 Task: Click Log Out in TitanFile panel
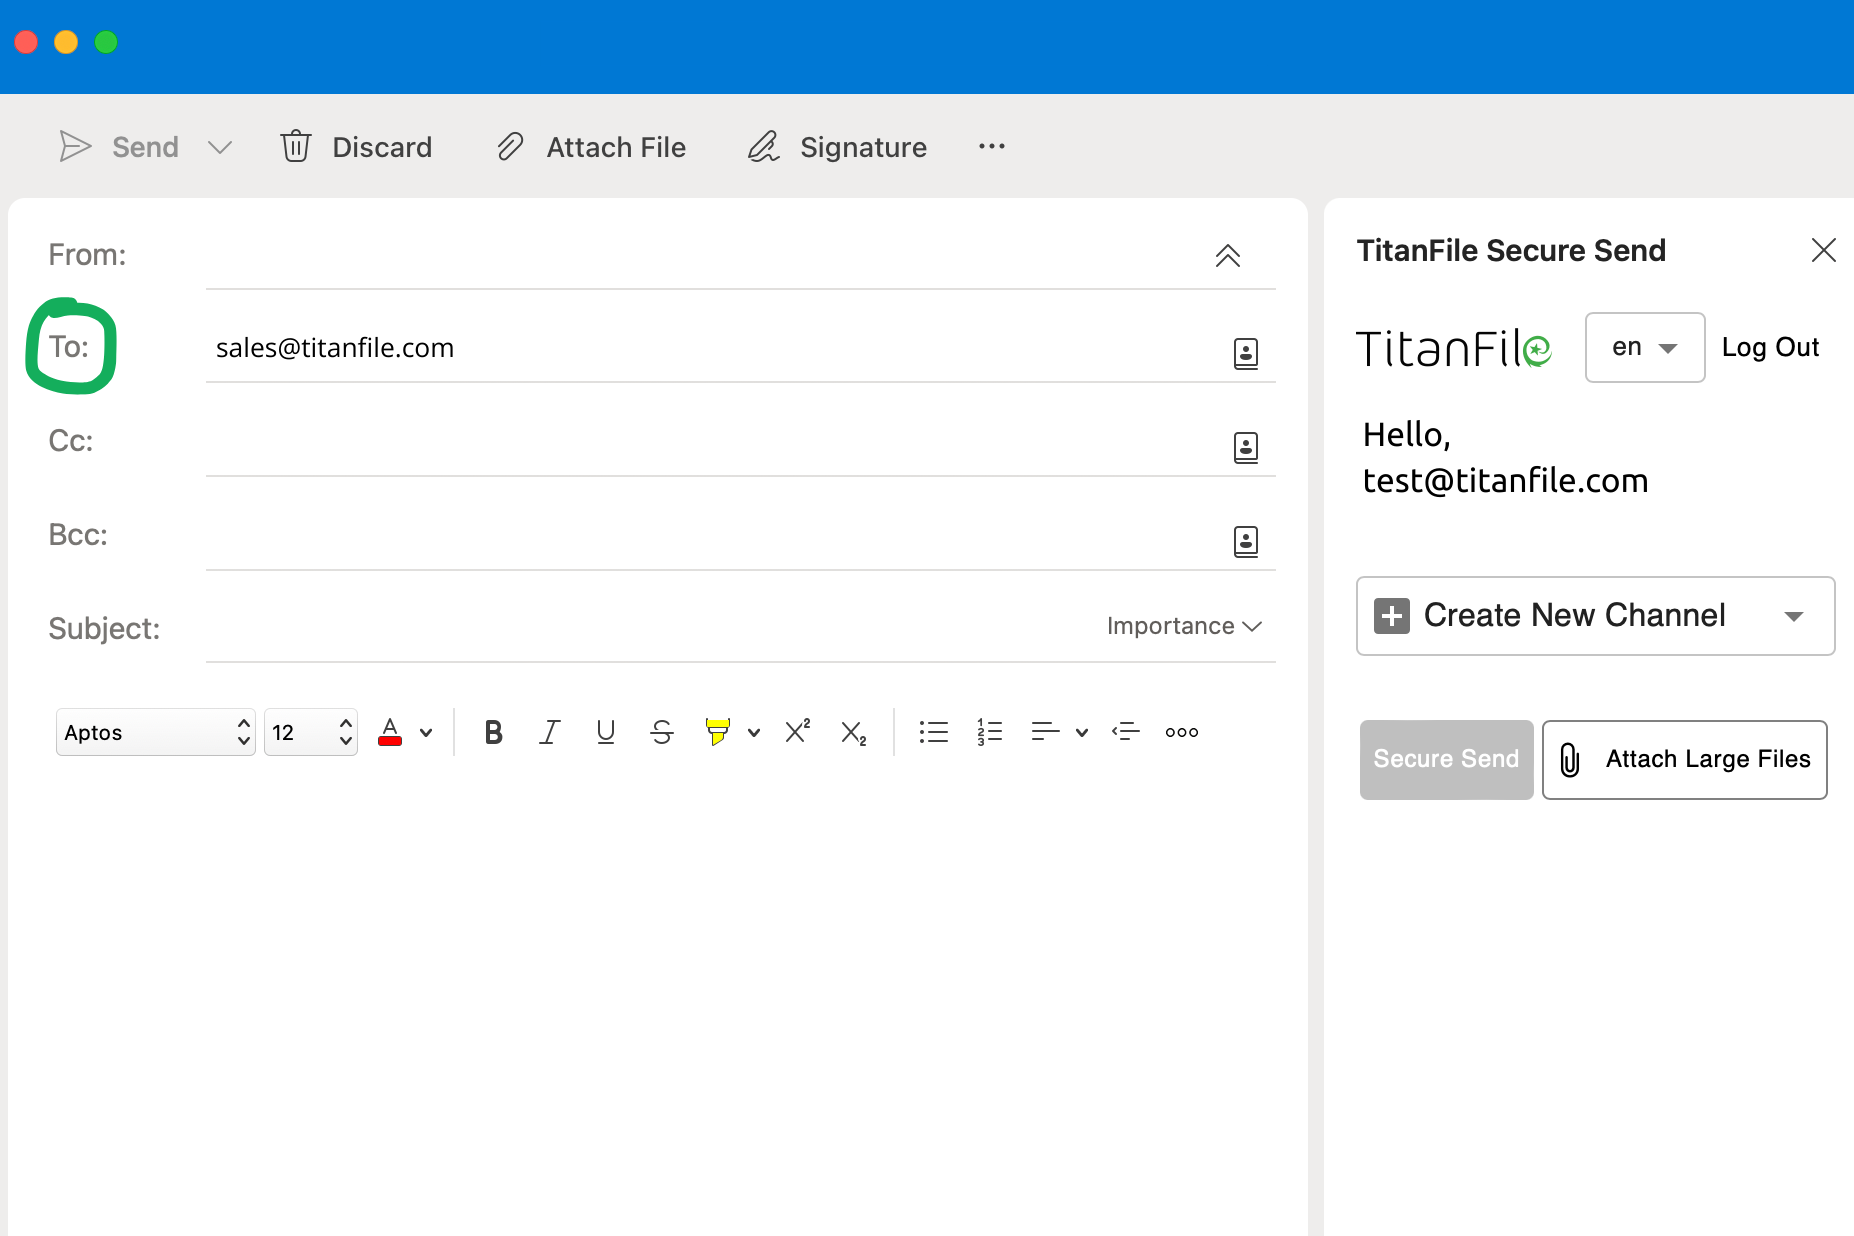point(1770,347)
